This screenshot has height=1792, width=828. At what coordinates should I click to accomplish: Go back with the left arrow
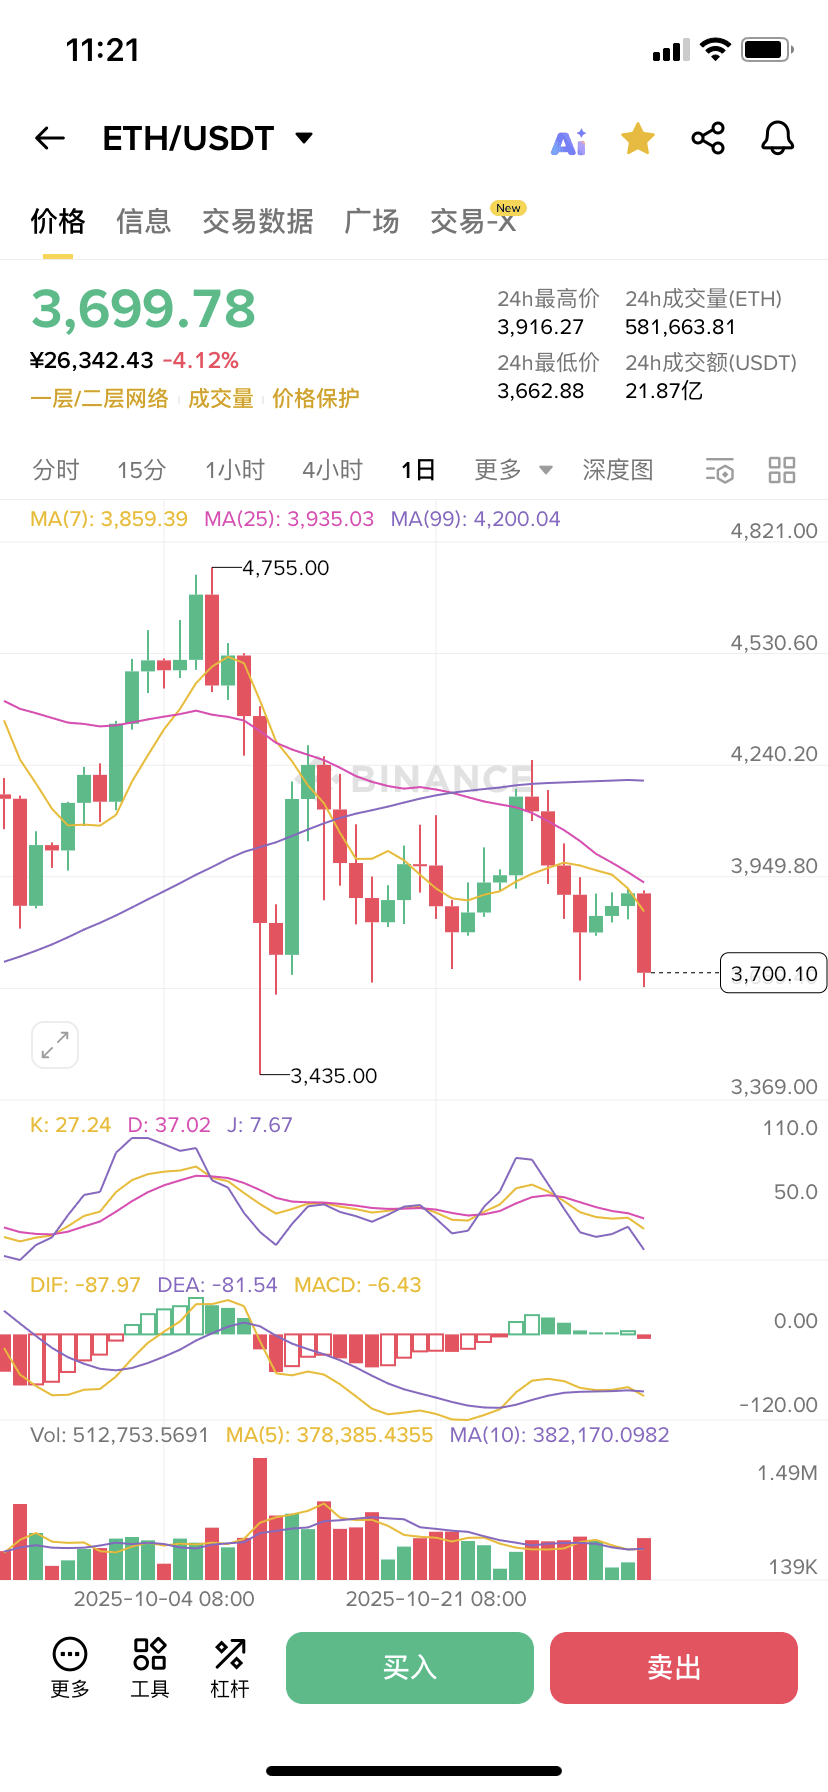pos(50,138)
